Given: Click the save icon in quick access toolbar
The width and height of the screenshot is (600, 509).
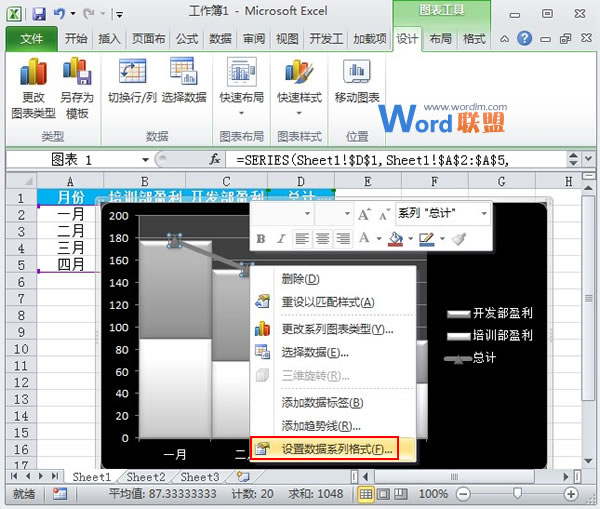Looking at the screenshot, I should pyautogui.click(x=39, y=15).
